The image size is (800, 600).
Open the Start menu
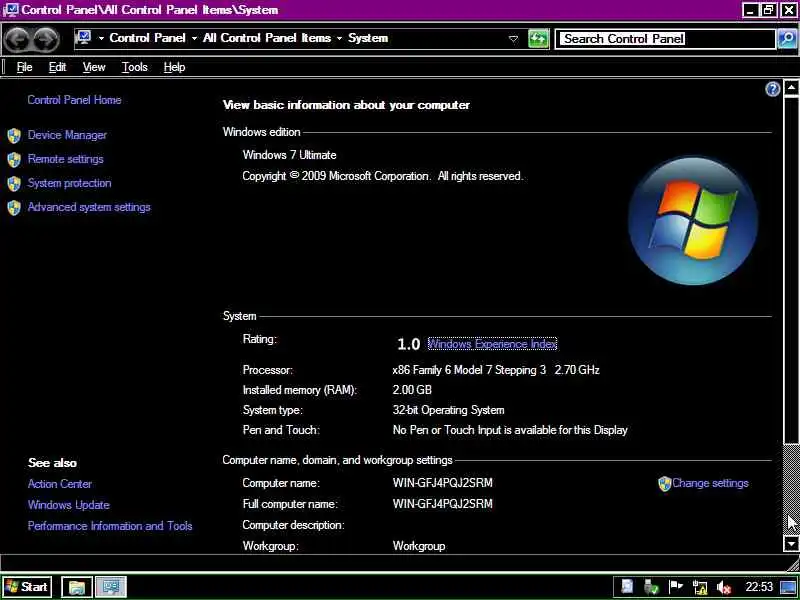pos(27,587)
